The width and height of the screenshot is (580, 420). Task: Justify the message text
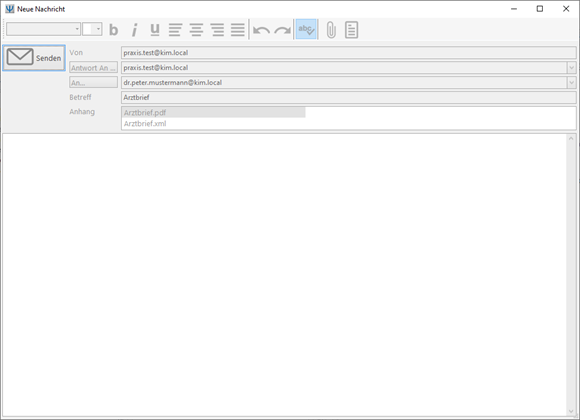click(237, 30)
